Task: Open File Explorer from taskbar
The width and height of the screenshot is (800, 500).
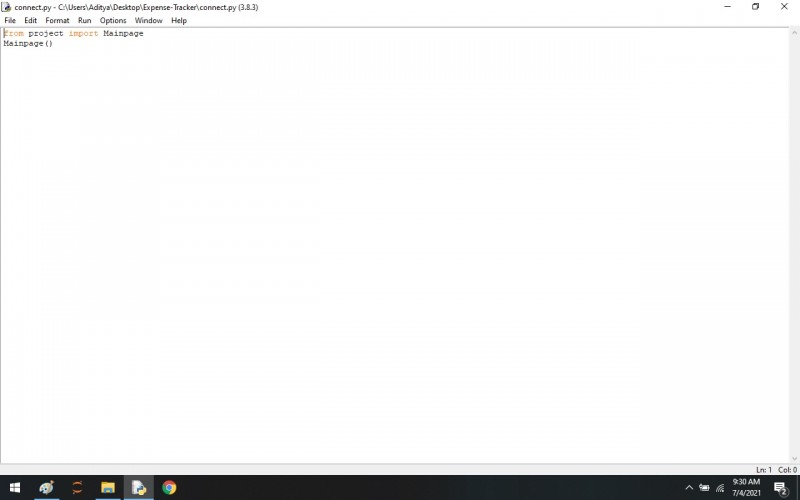Action: [x=108, y=488]
